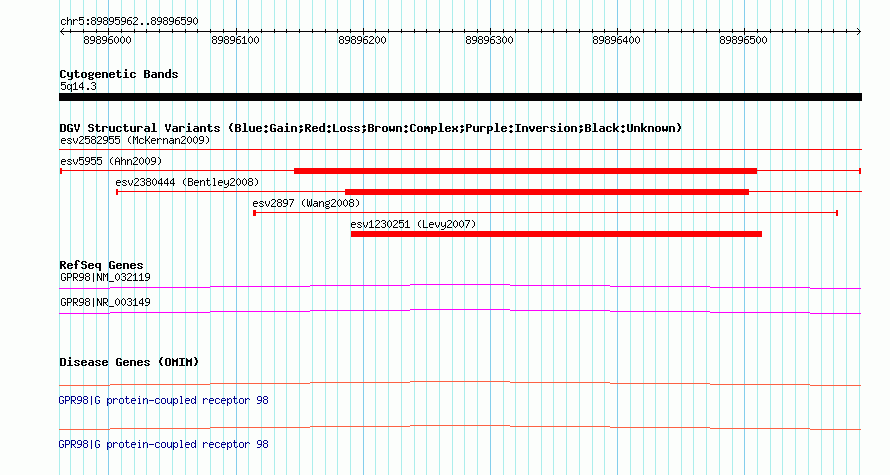Click ruler position 89896500
Screen dimensions: 890x475
click(x=744, y=40)
